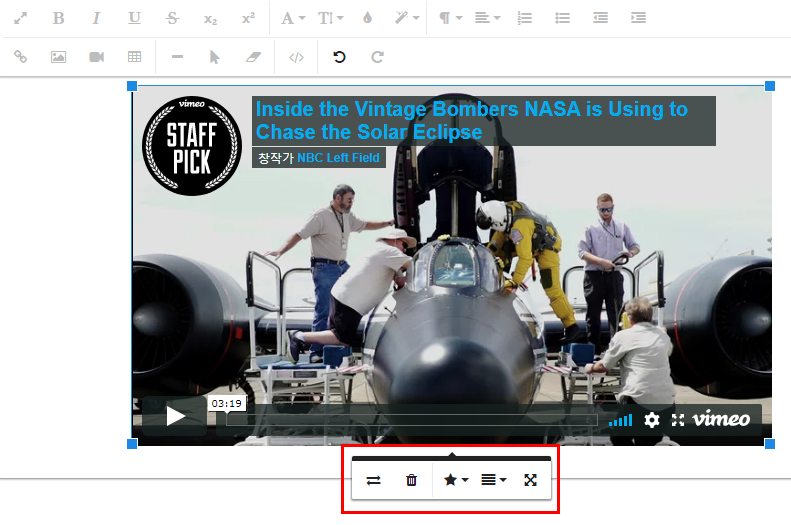Click the video size icon in popup
791x525 pixels.
(x=531, y=480)
